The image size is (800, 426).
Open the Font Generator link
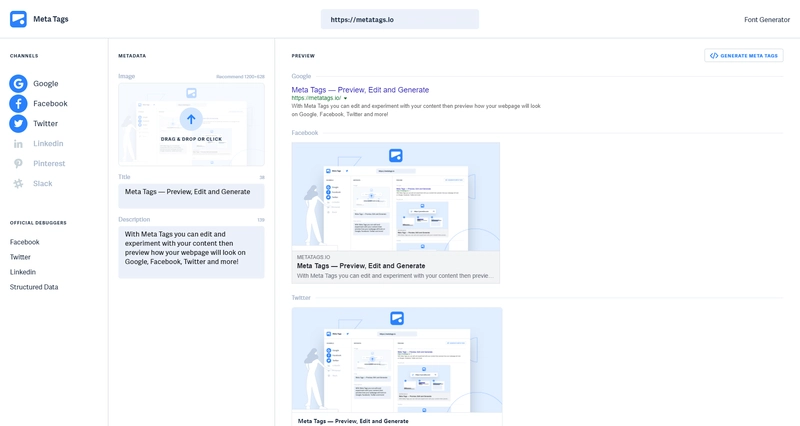[x=767, y=20]
